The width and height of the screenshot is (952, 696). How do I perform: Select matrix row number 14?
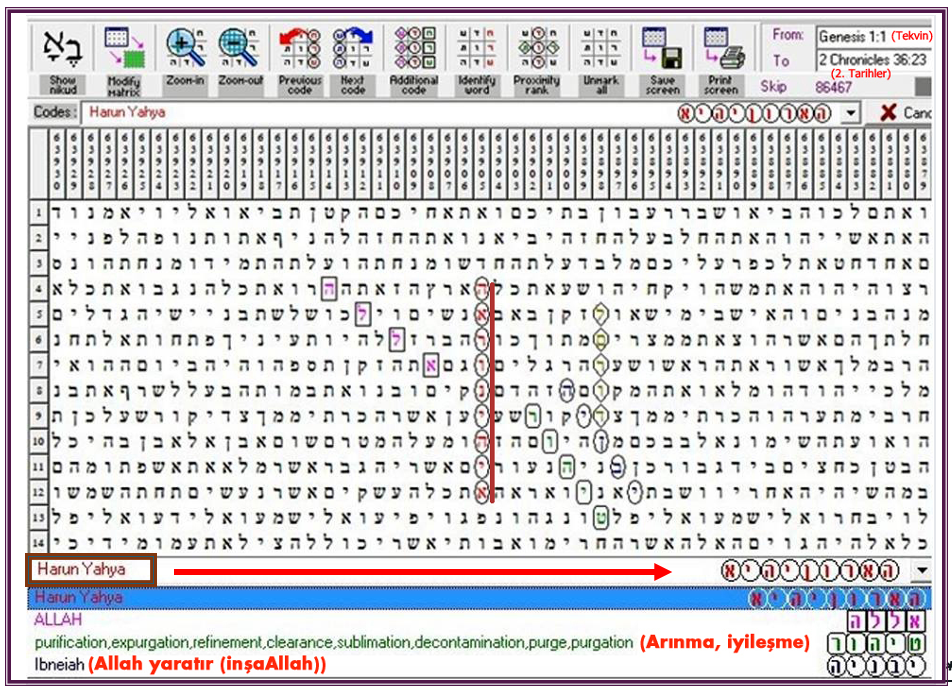pos(38,542)
